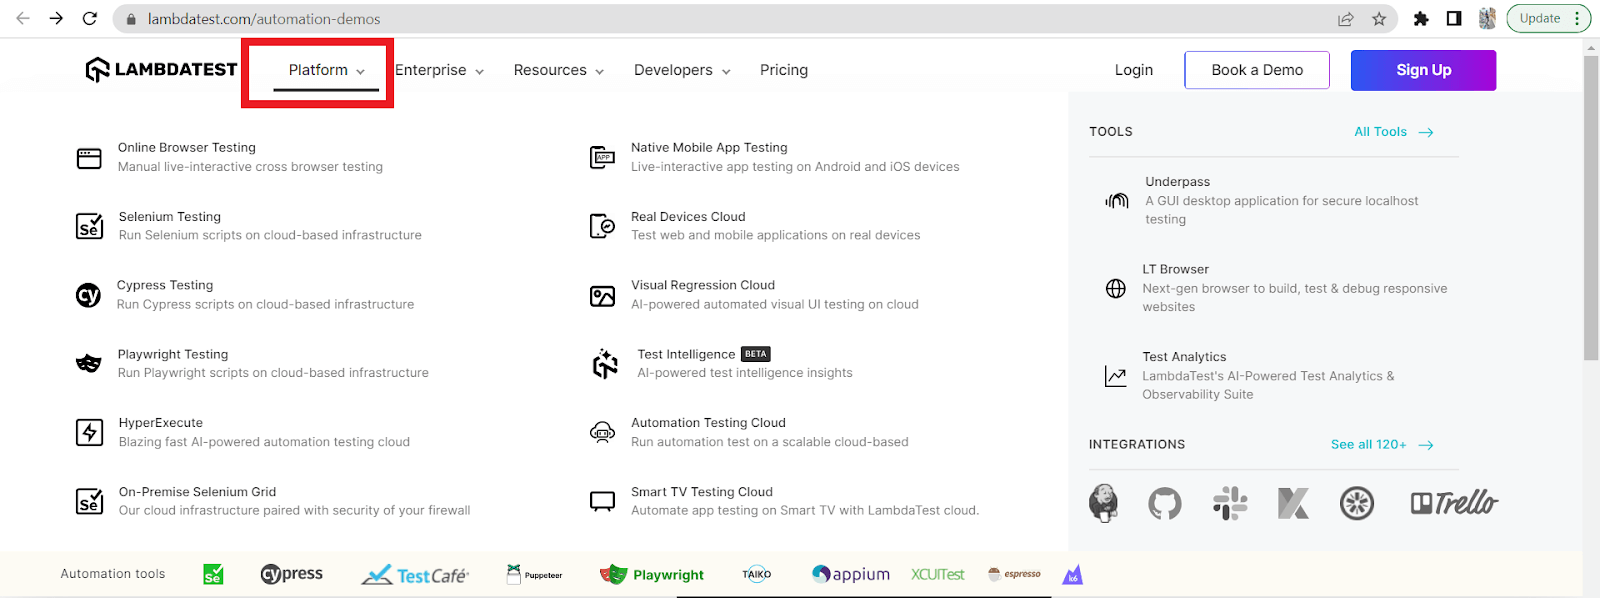
Task: Click the Appium logo in tools bar
Action: (850, 574)
